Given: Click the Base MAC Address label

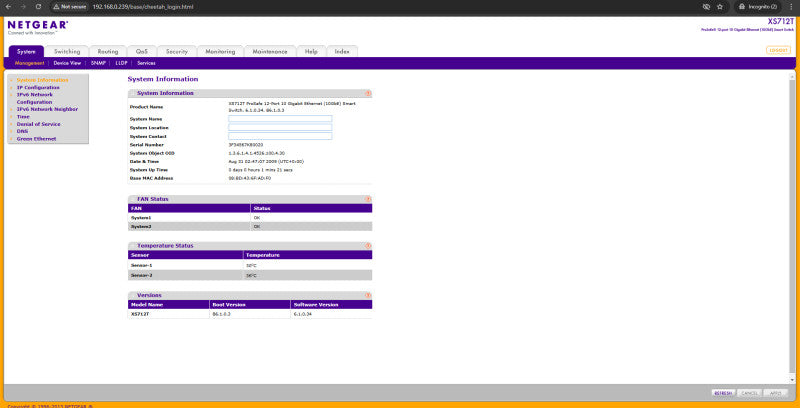Looking at the screenshot, I should coord(152,178).
